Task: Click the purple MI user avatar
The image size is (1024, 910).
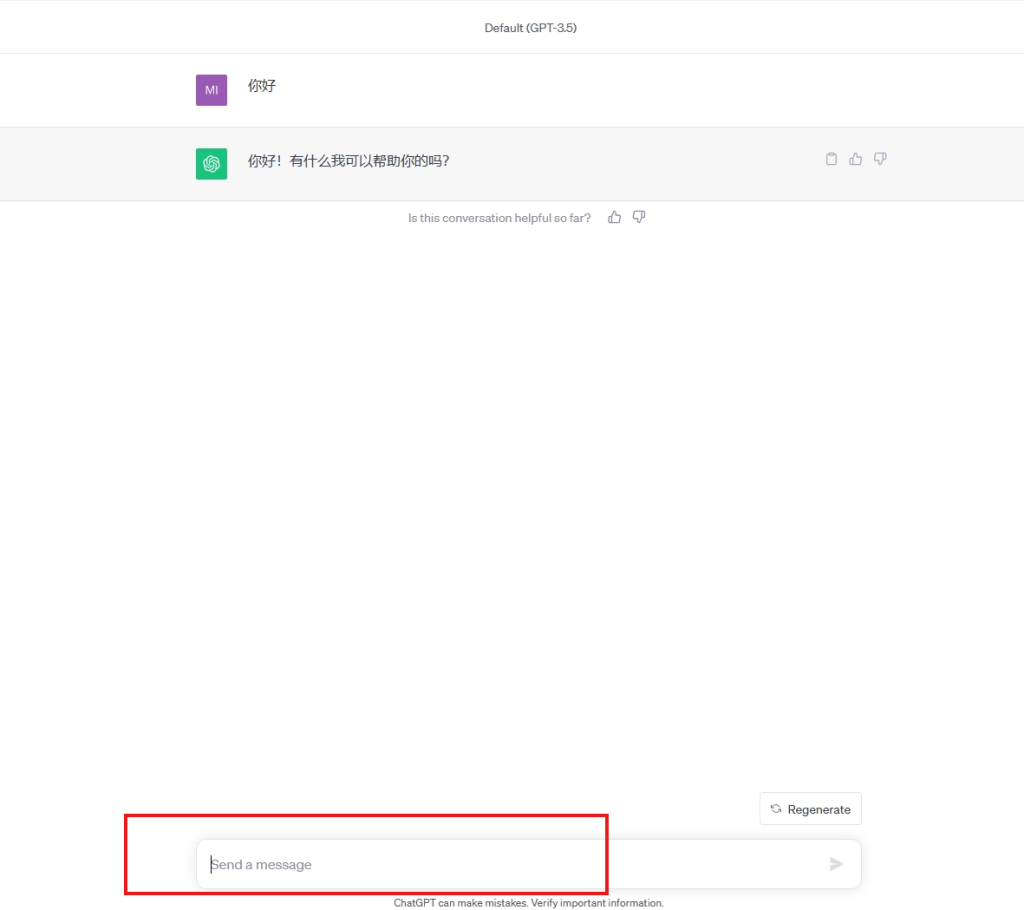Action: coord(211,90)
